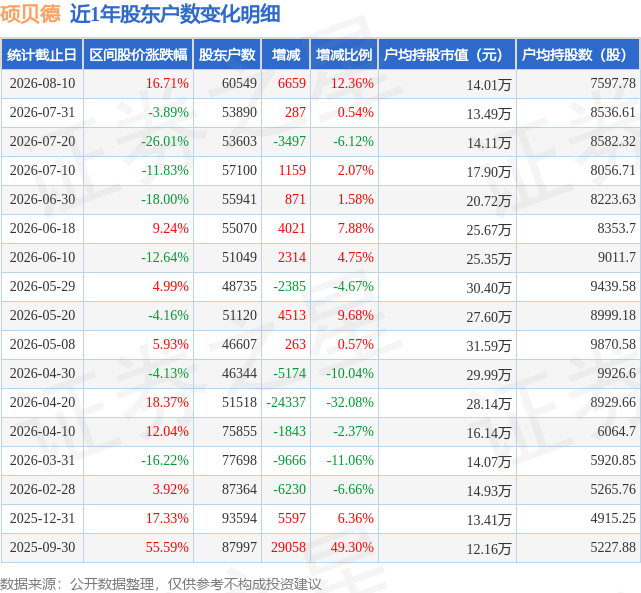The image size is (641, 593).
Task: Click the 股东户数 column header
Action: (x=227, y=54)
